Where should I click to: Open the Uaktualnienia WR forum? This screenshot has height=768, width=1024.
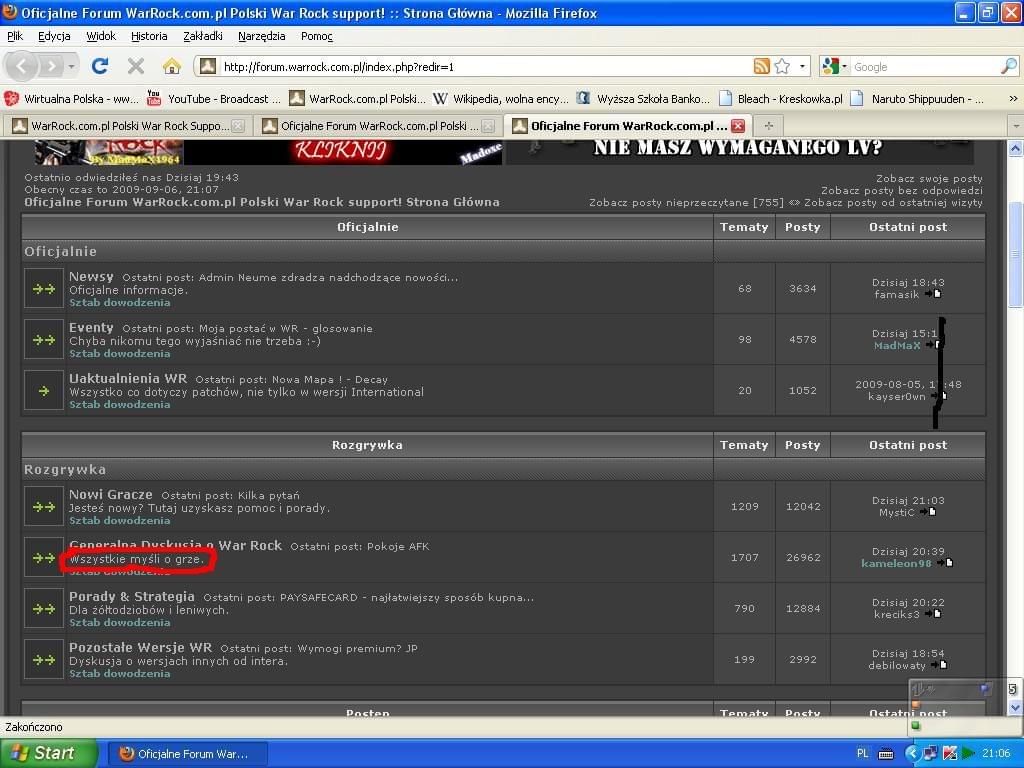pyautogui.click(x=128, y=379)
